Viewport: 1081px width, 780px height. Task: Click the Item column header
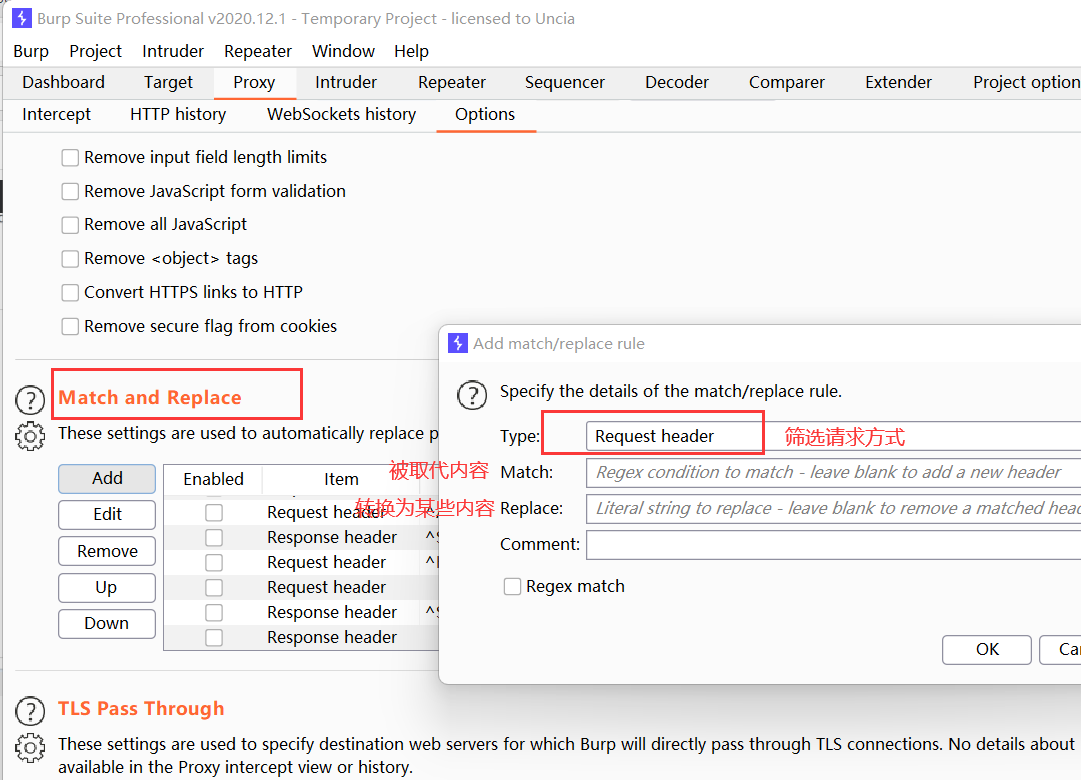click(341, 479)
